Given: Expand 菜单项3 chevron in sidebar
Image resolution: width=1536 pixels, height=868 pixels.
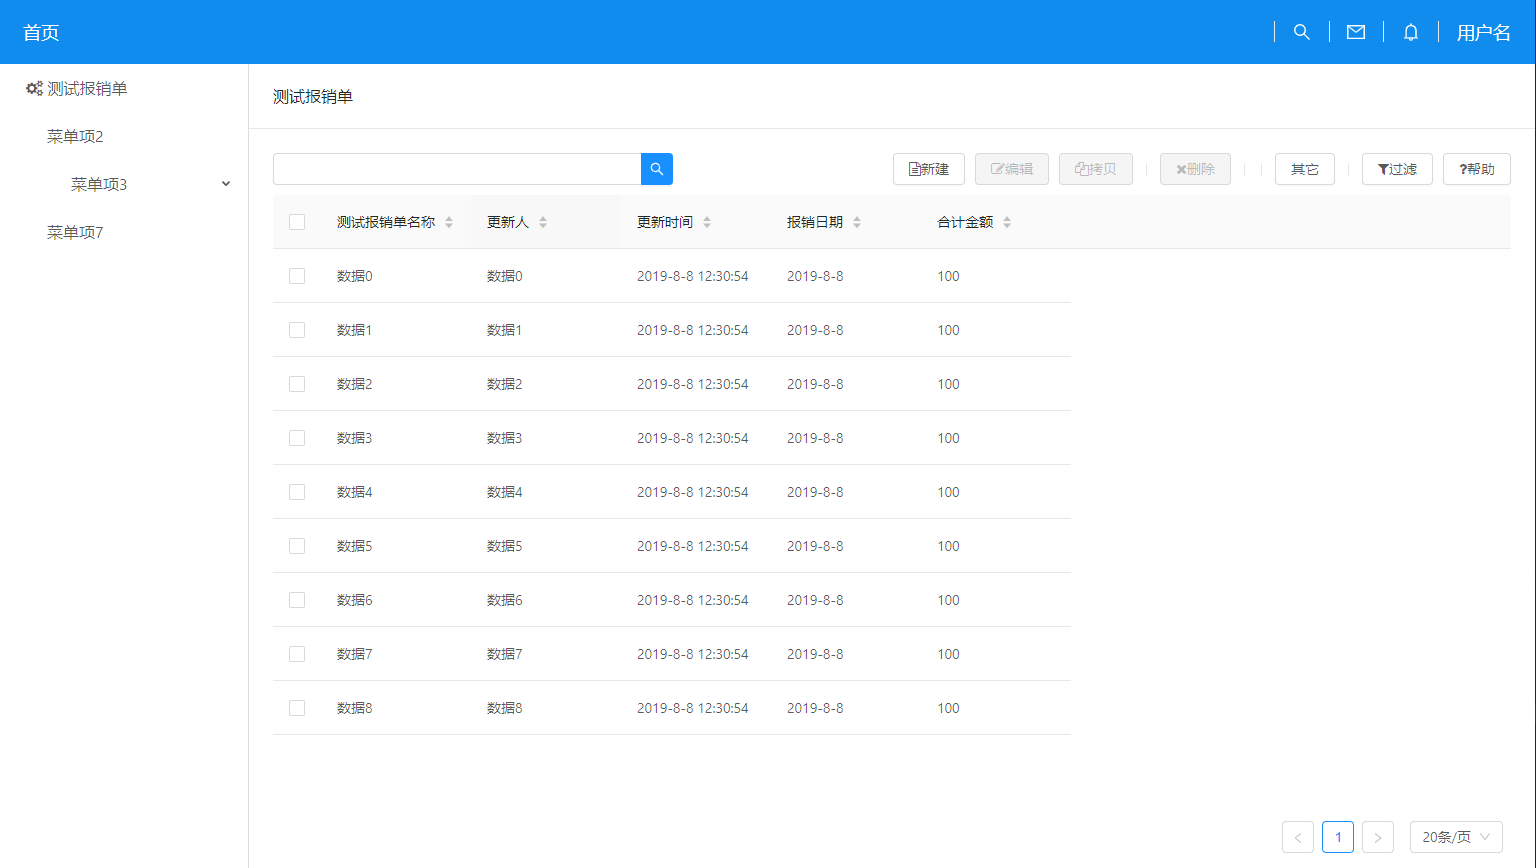Looking at the screenshot, I should tap(226, 184).
